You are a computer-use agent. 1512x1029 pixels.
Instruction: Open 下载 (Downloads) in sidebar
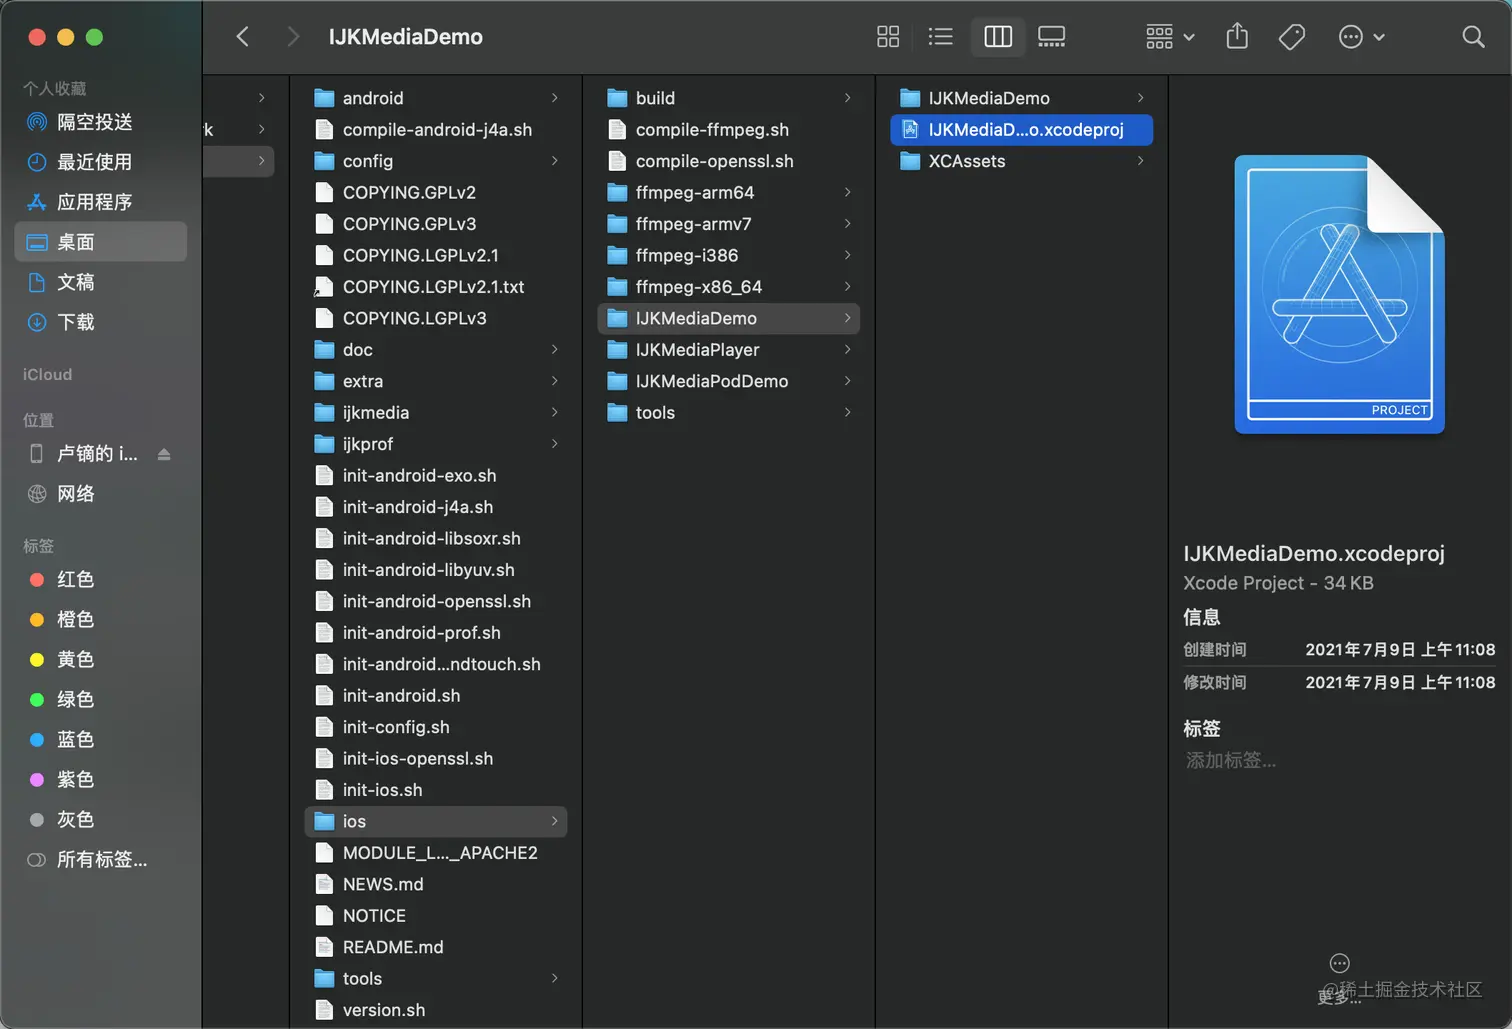pos(100,322)
